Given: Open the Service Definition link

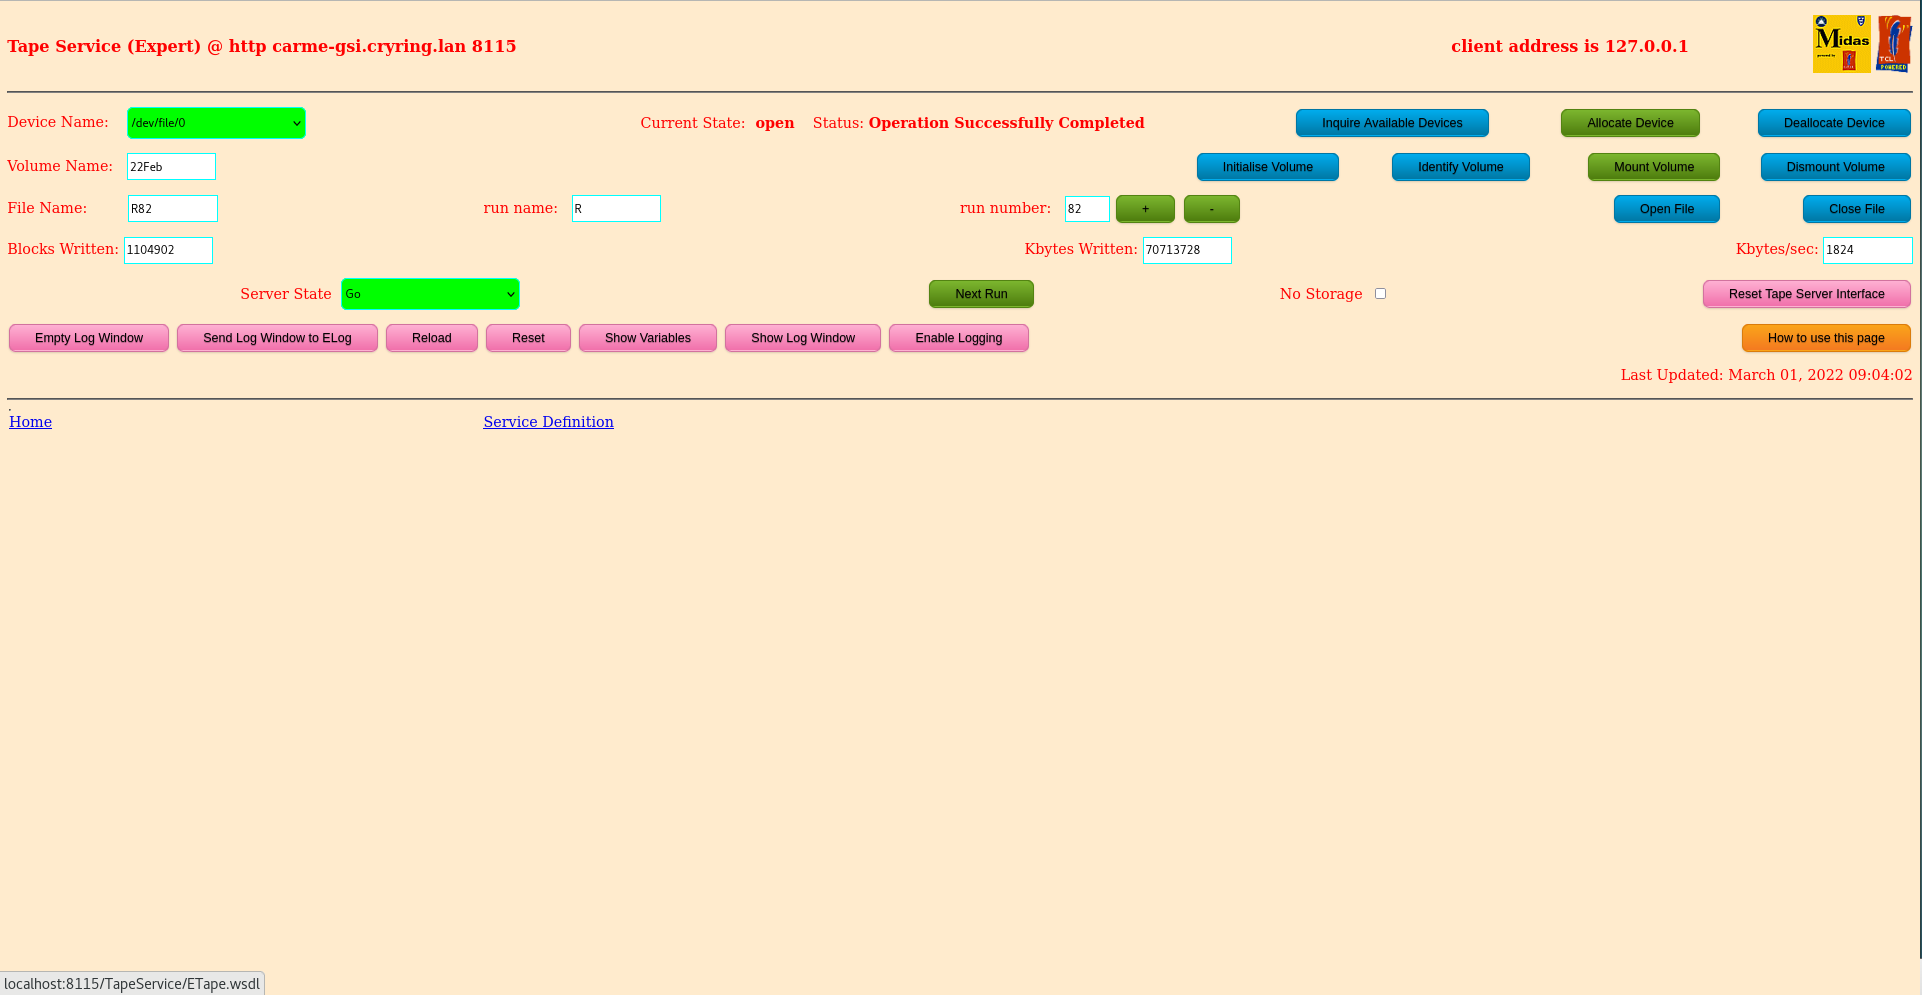Looking at the screenshot, I should click(548, 421).
